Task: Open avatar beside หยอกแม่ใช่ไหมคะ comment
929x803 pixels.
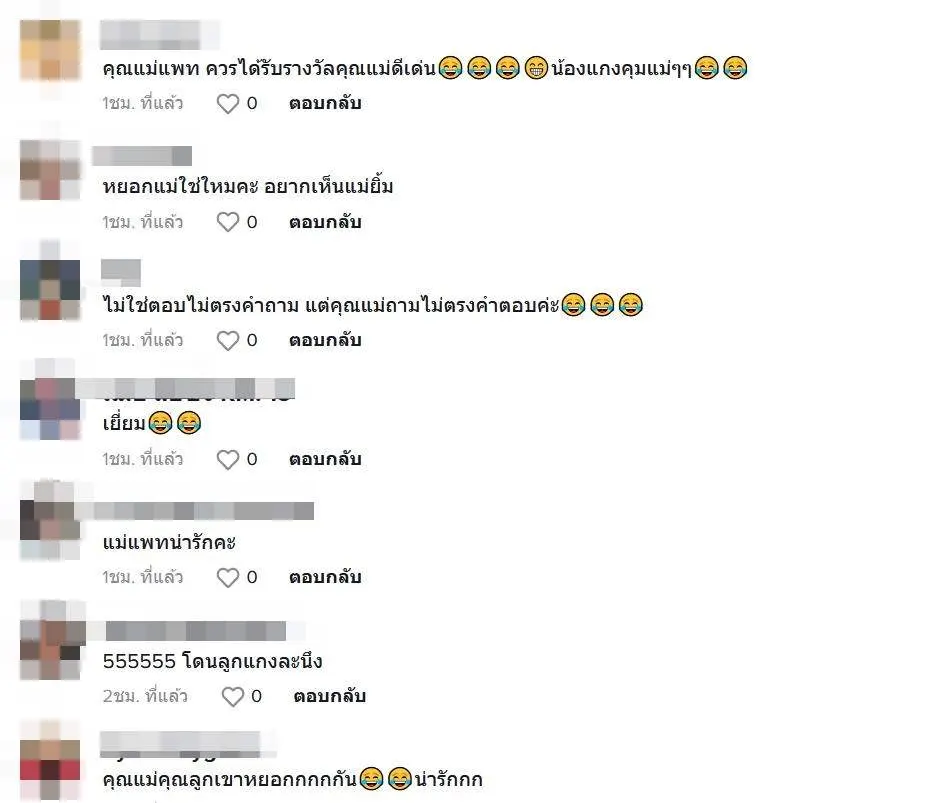Action: (50, 170)
